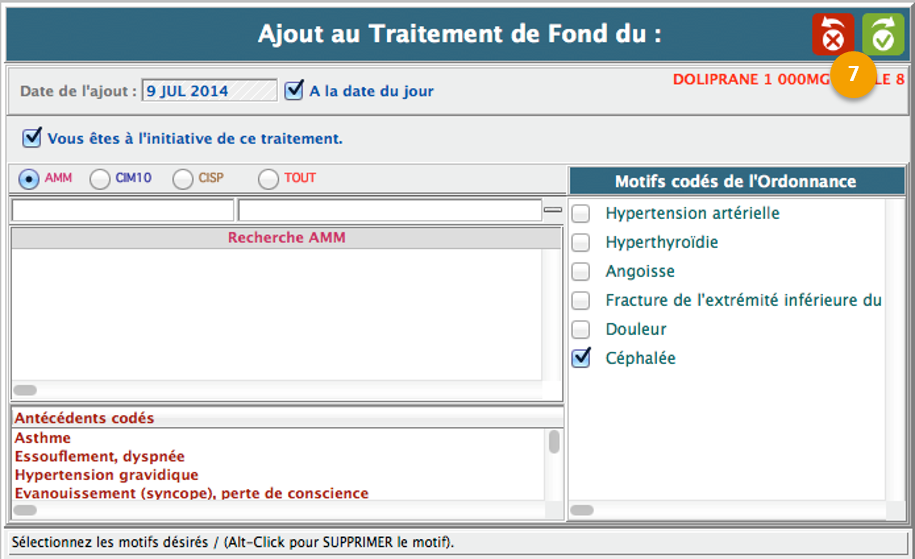
Task: Uncheck the Céphalée motif checkbox
Action: (581, 358)
